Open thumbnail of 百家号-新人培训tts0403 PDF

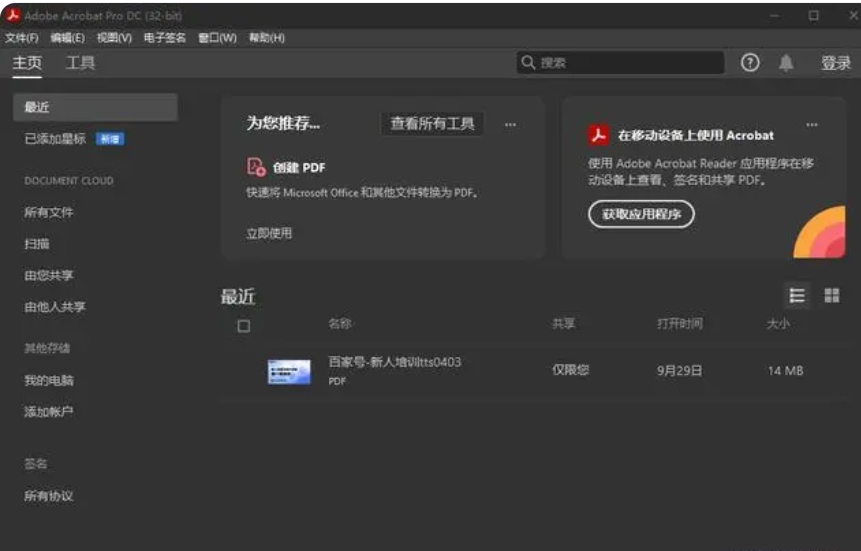(289, 372)
